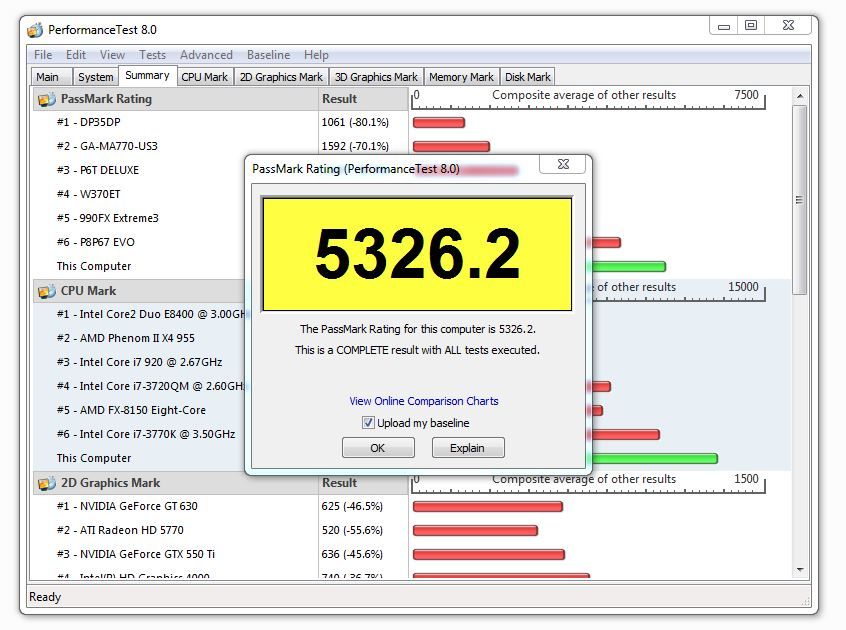Switch to the Disk Mark tab
The width and height of the screenshot is (846, 630).
(x=528, y=77)
